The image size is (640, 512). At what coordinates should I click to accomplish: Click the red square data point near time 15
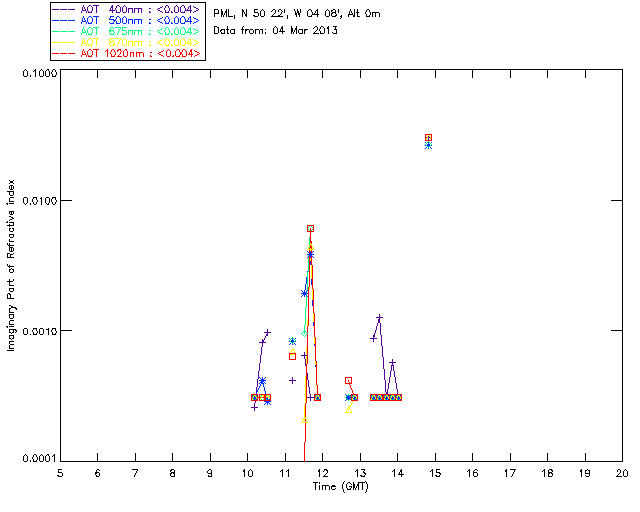428,138
